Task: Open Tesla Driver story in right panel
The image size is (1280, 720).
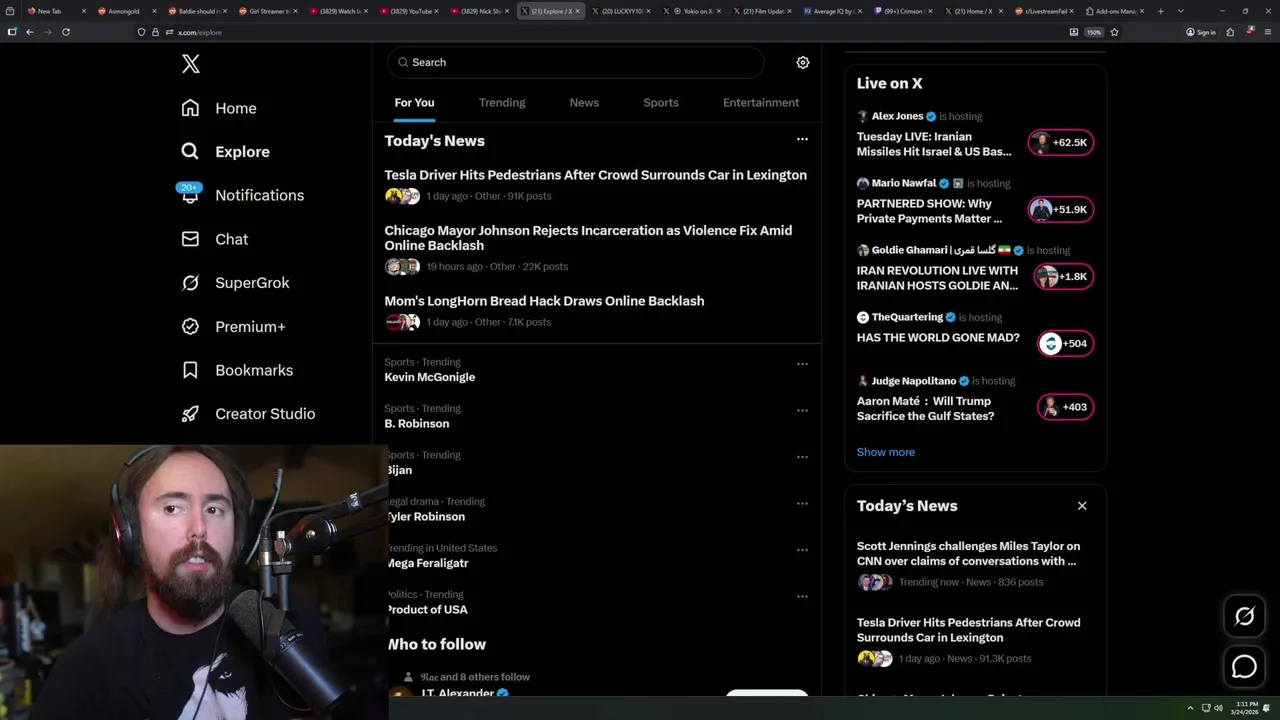Action: (x=968, y=630)
